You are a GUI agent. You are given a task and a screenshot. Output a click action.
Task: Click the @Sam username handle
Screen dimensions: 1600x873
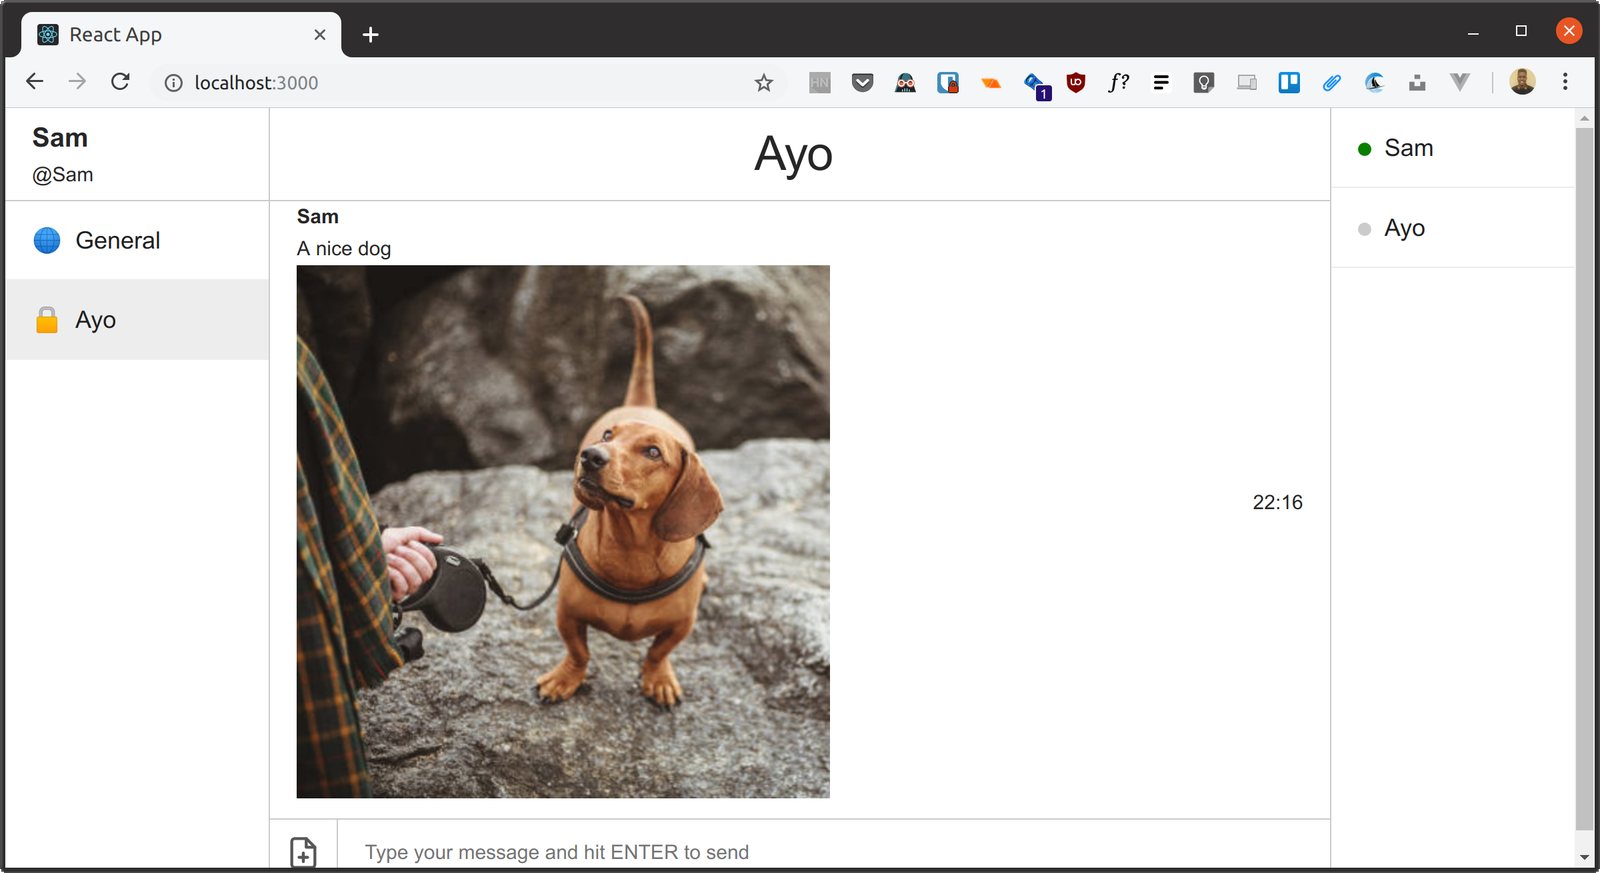[63, 175]
